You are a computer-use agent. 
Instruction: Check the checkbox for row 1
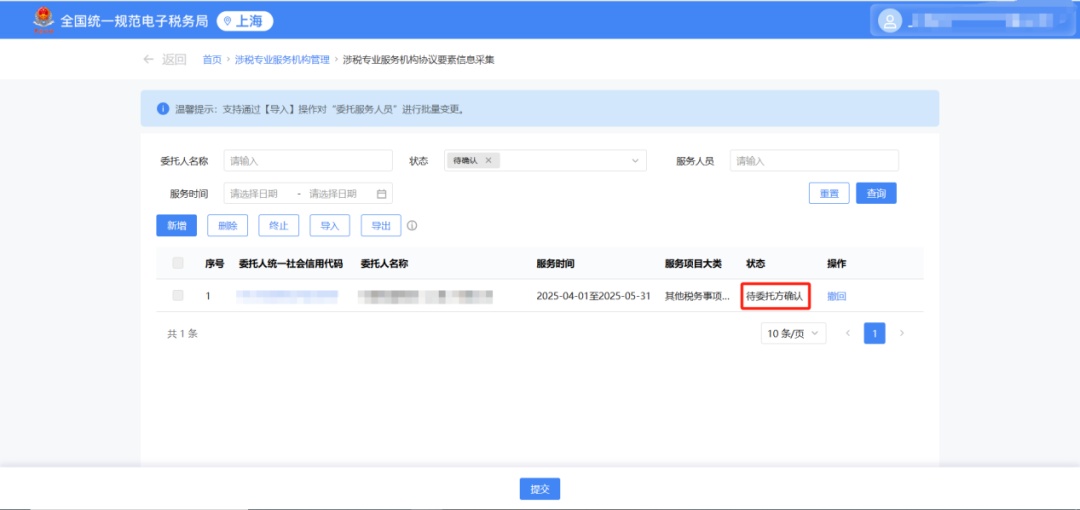(x=178, y=296)
